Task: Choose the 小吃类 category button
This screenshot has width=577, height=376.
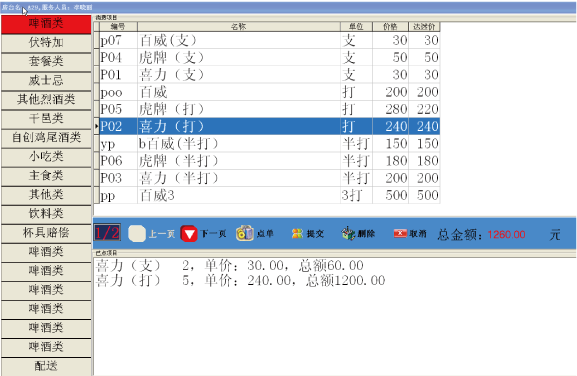Action: click(x=46, y=157)
